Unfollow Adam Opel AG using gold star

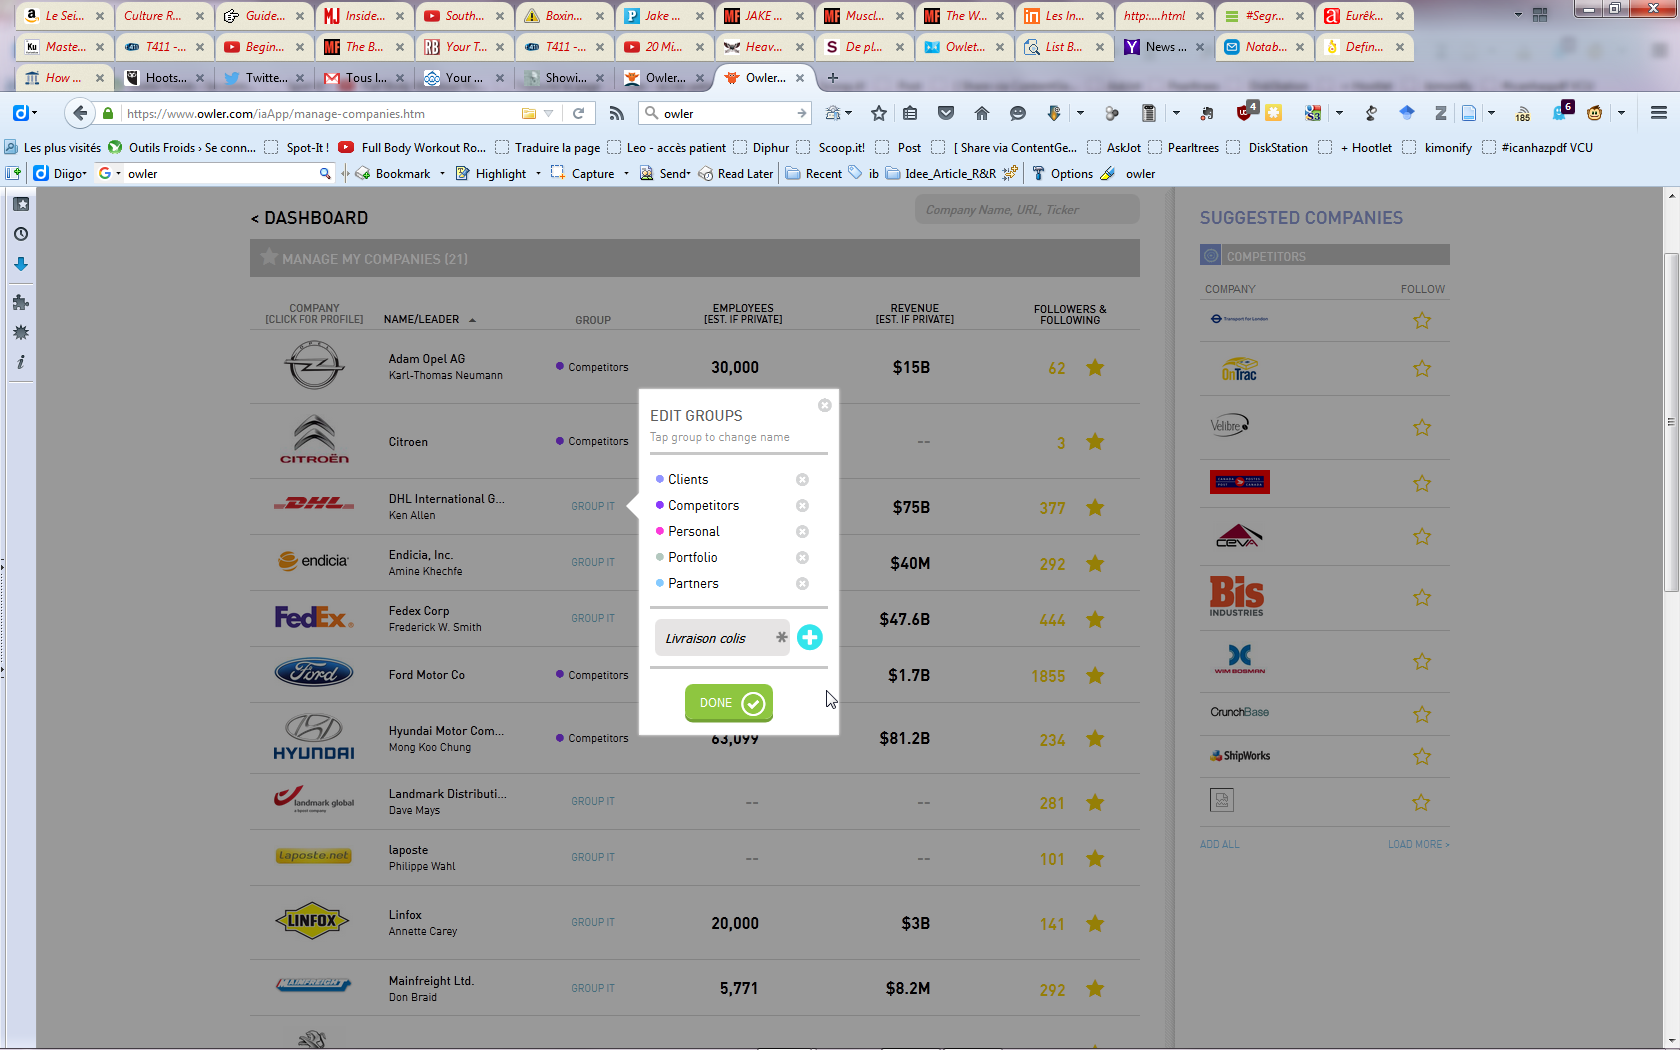1095,367
